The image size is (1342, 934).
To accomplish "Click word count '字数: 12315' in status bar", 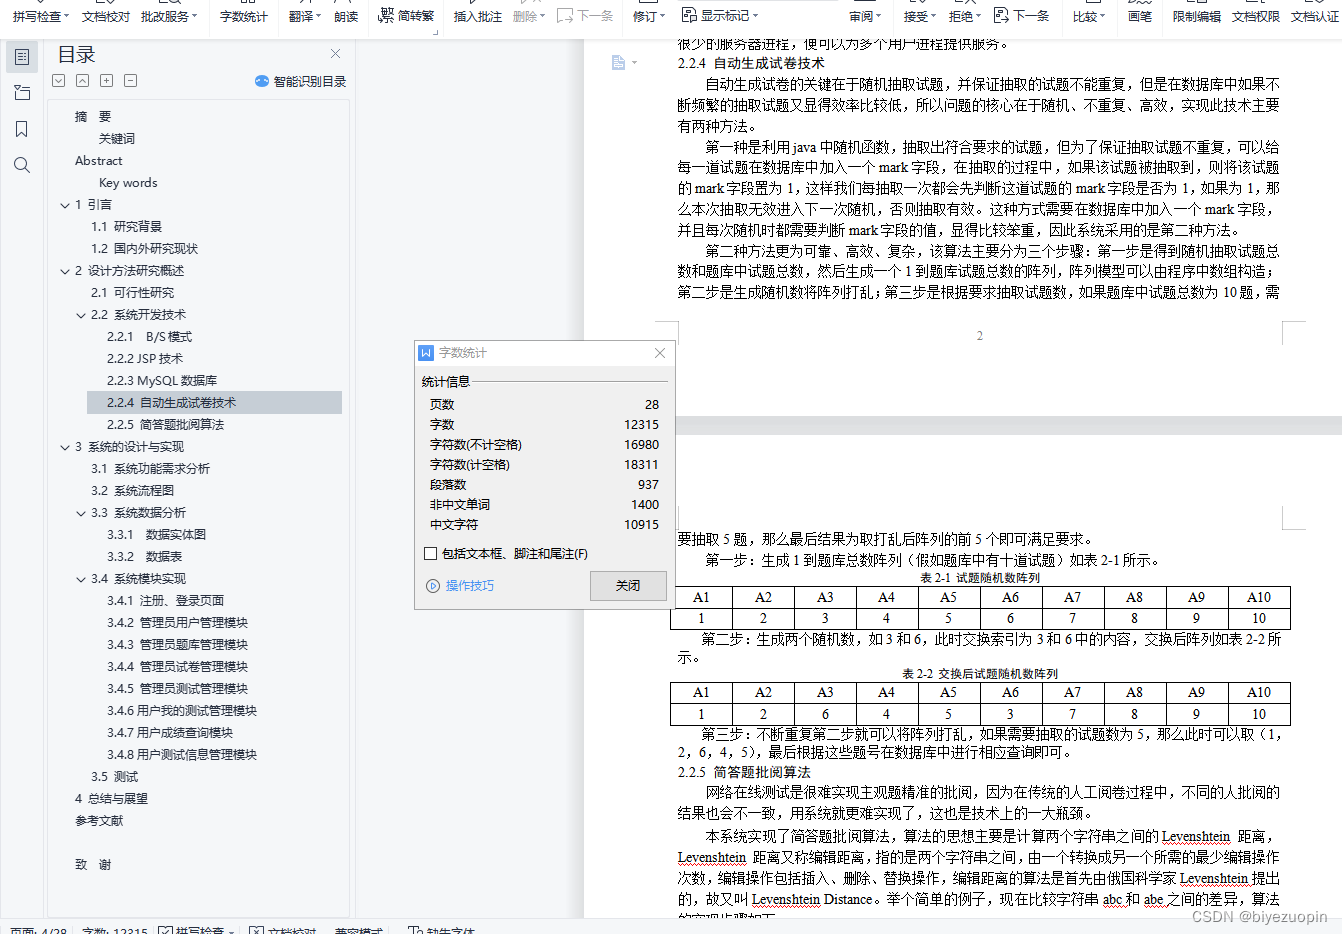I will pyautogui.click(x=115, y=930).
